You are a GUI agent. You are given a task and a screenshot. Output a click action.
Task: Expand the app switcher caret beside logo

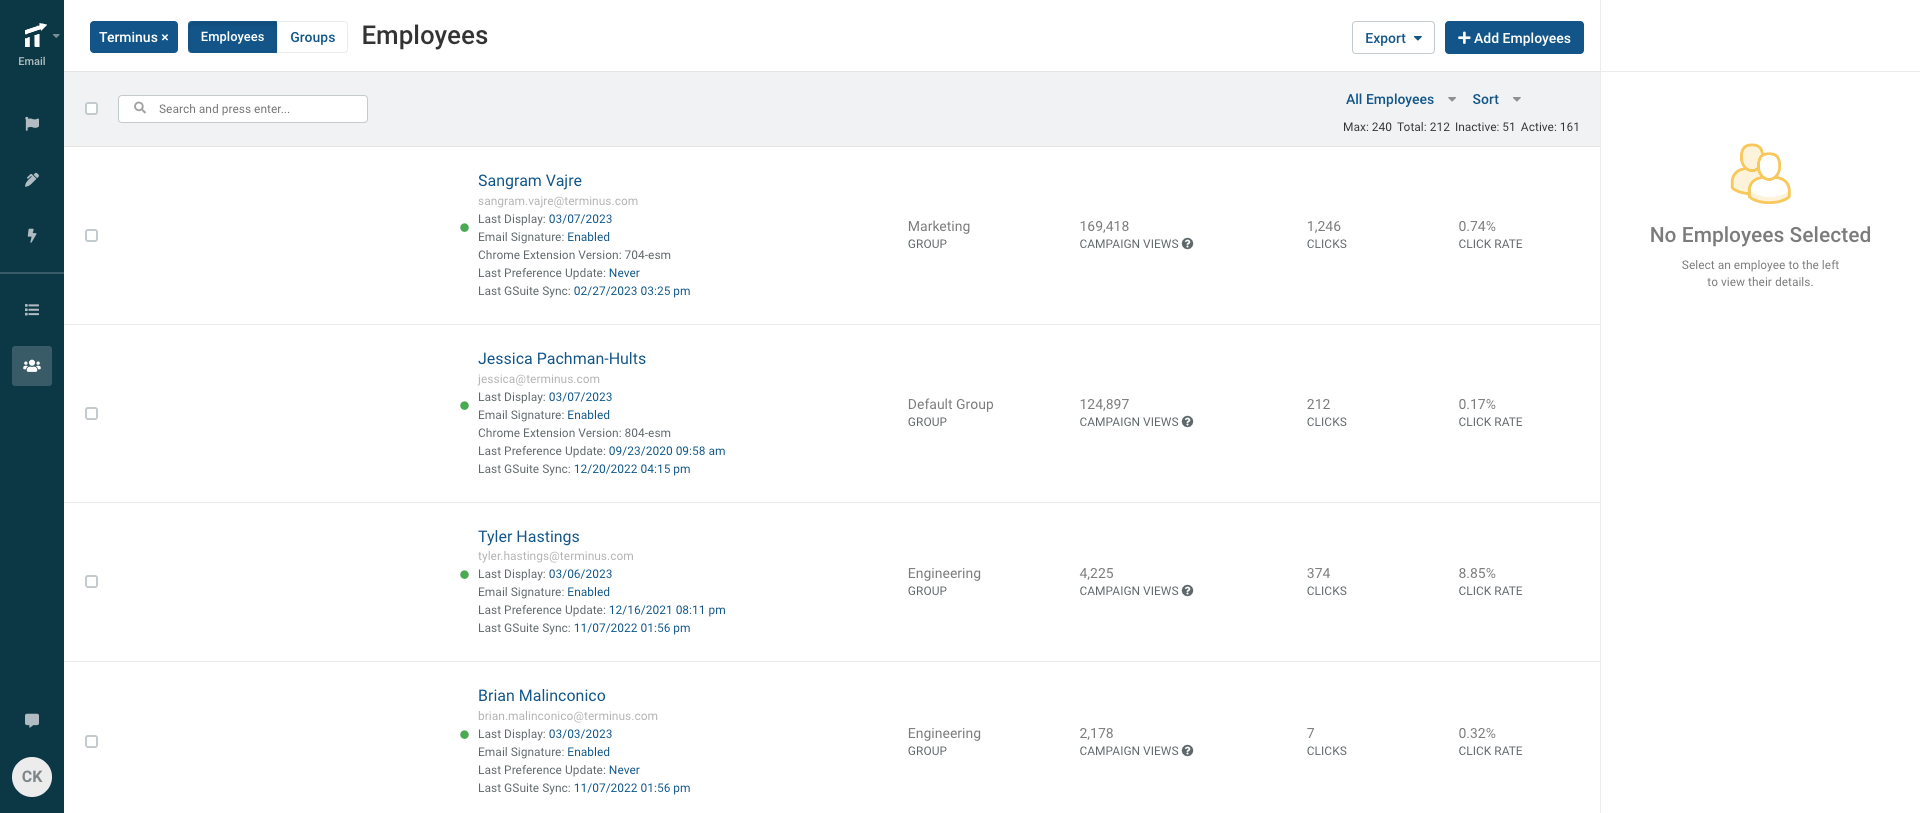[x=57, y=36]
